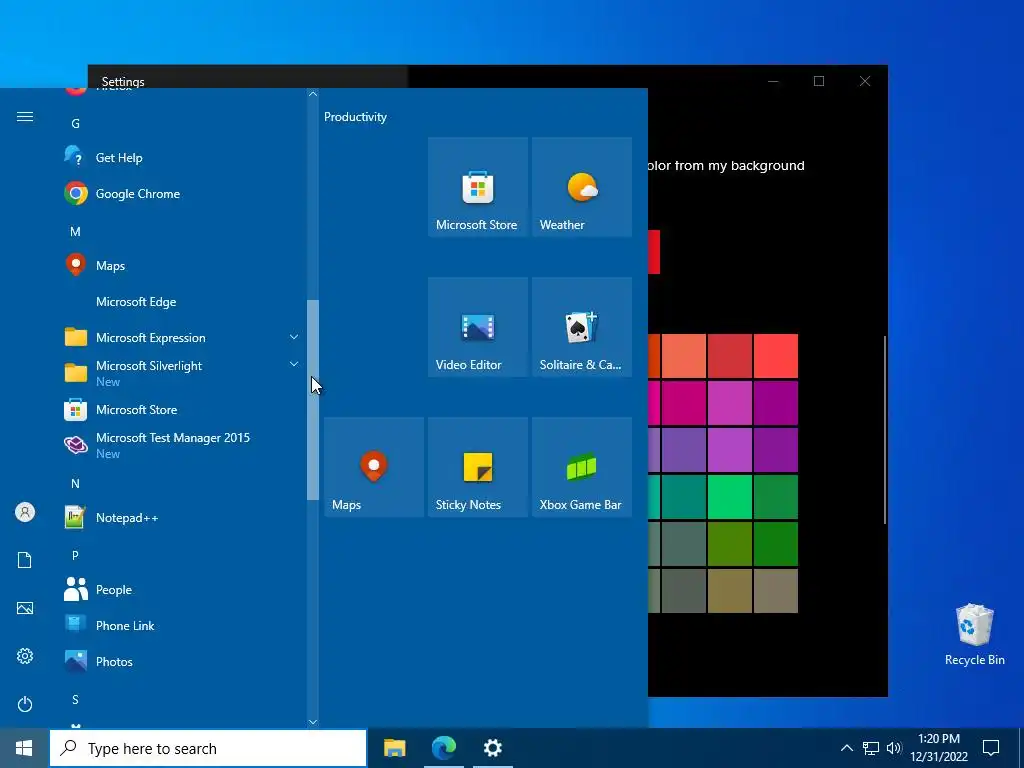Click the app list scroll-down arrow
This screenshot has width=1024, height=768.
[313, 722]
